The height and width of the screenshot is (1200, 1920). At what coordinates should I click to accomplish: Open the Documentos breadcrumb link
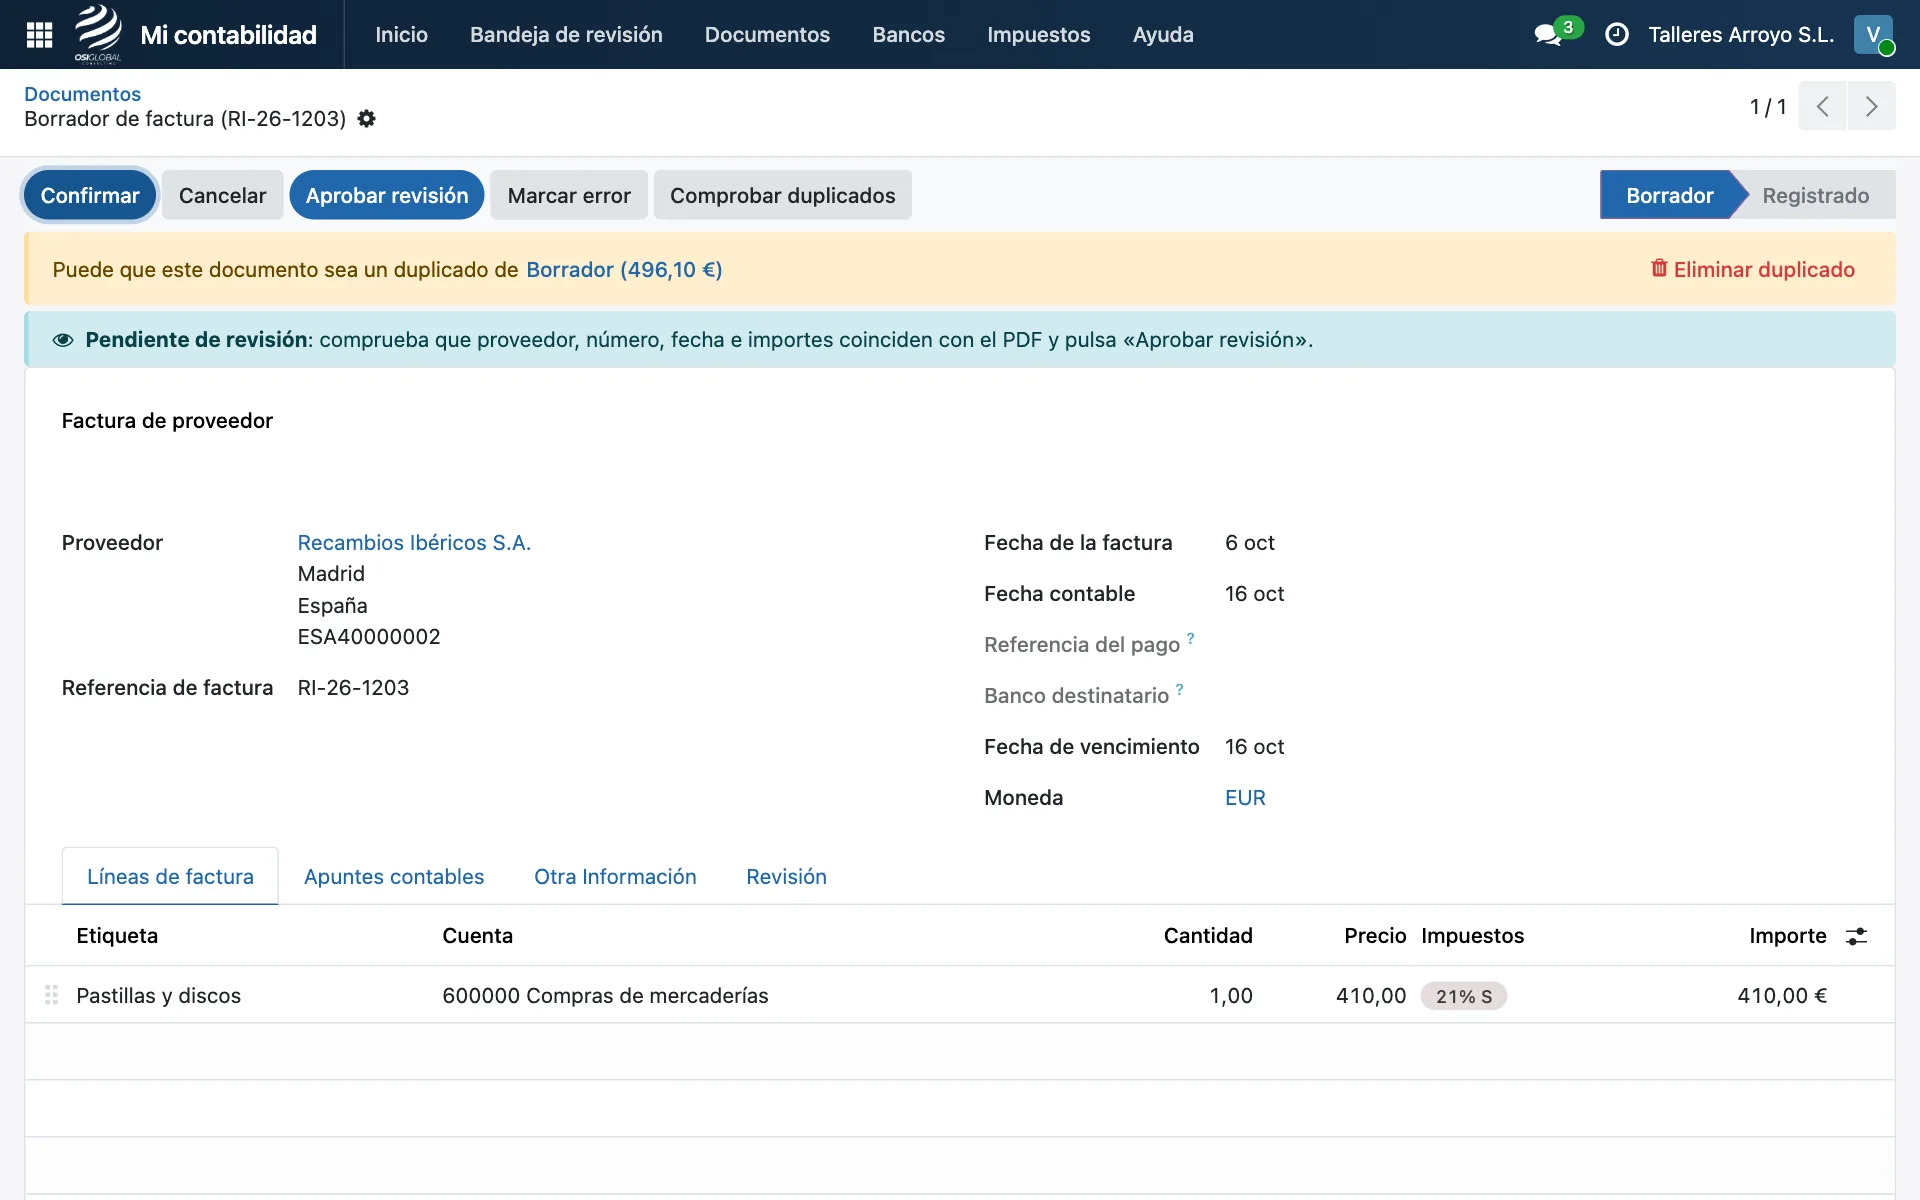[82, 94]
